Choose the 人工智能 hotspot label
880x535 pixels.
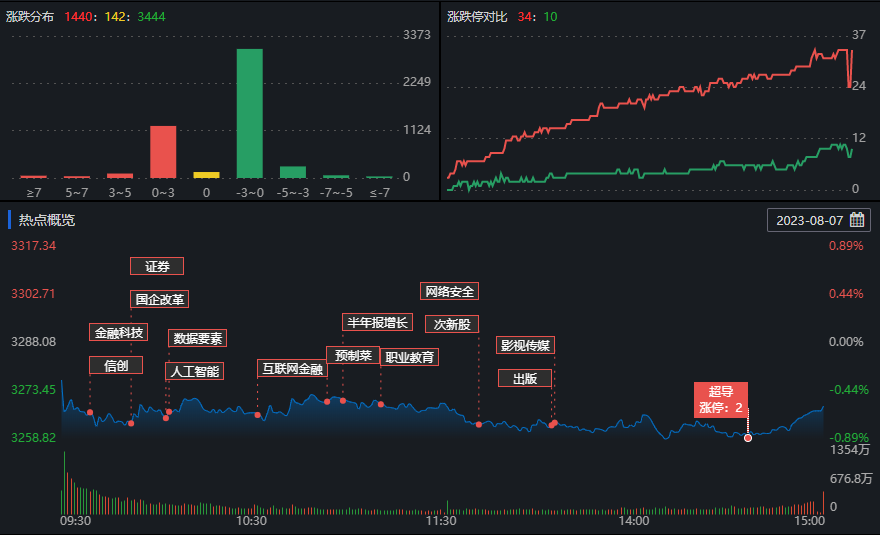click(x=194, y=371)
